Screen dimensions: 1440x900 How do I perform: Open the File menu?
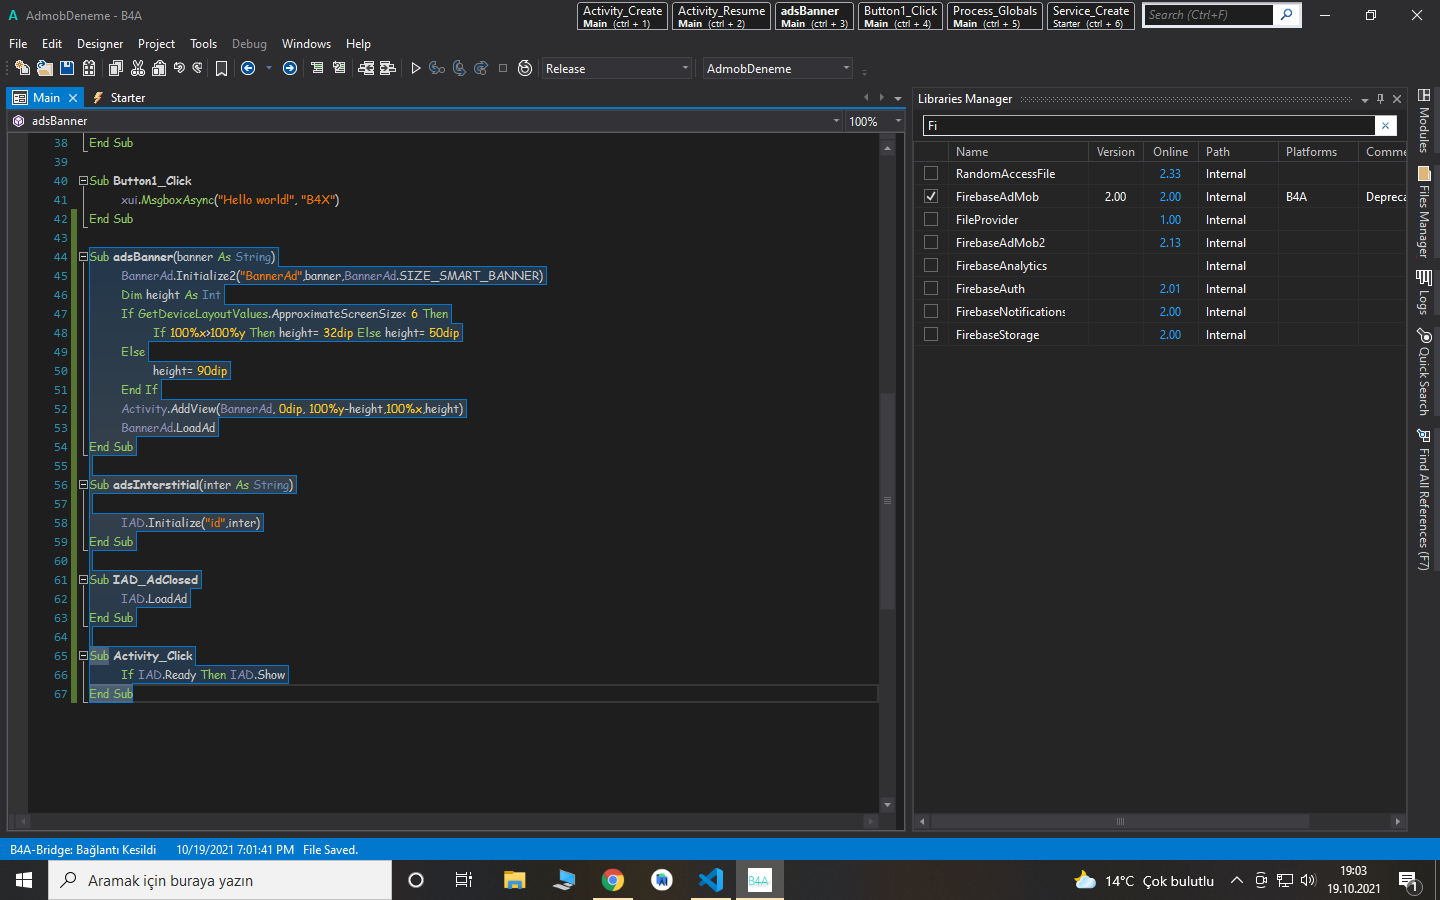(x=18, y=44)
